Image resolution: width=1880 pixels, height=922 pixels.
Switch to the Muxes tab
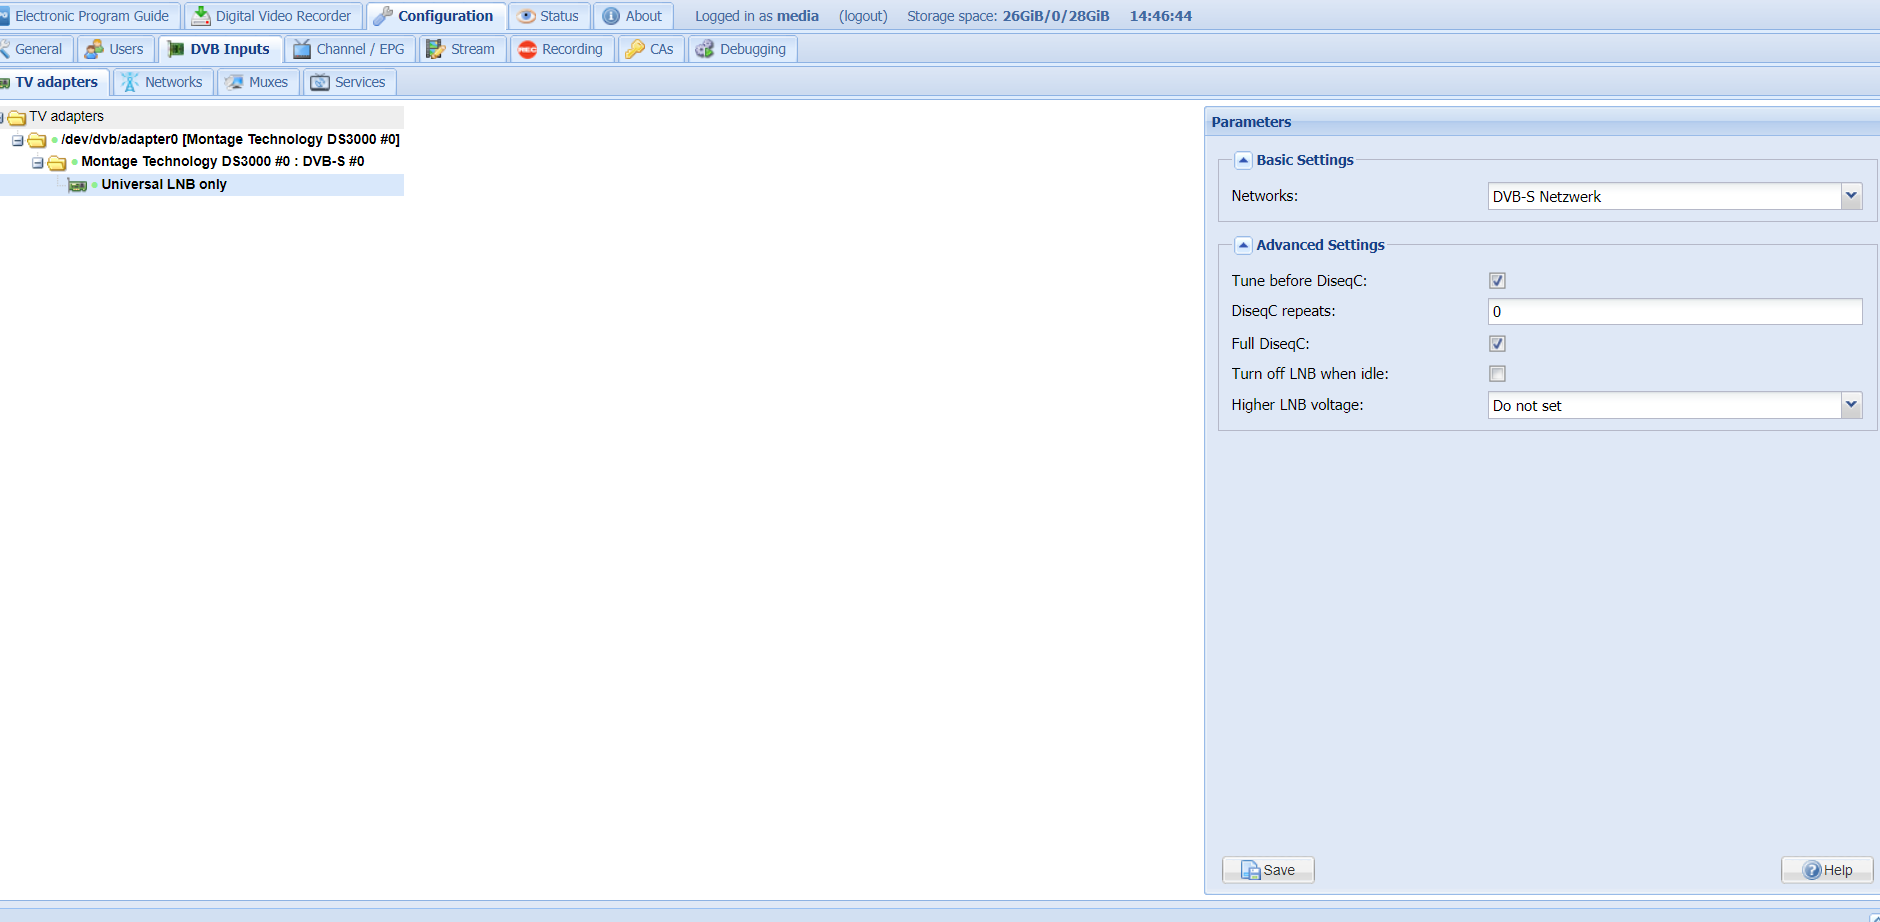click(x=258, y=82)
